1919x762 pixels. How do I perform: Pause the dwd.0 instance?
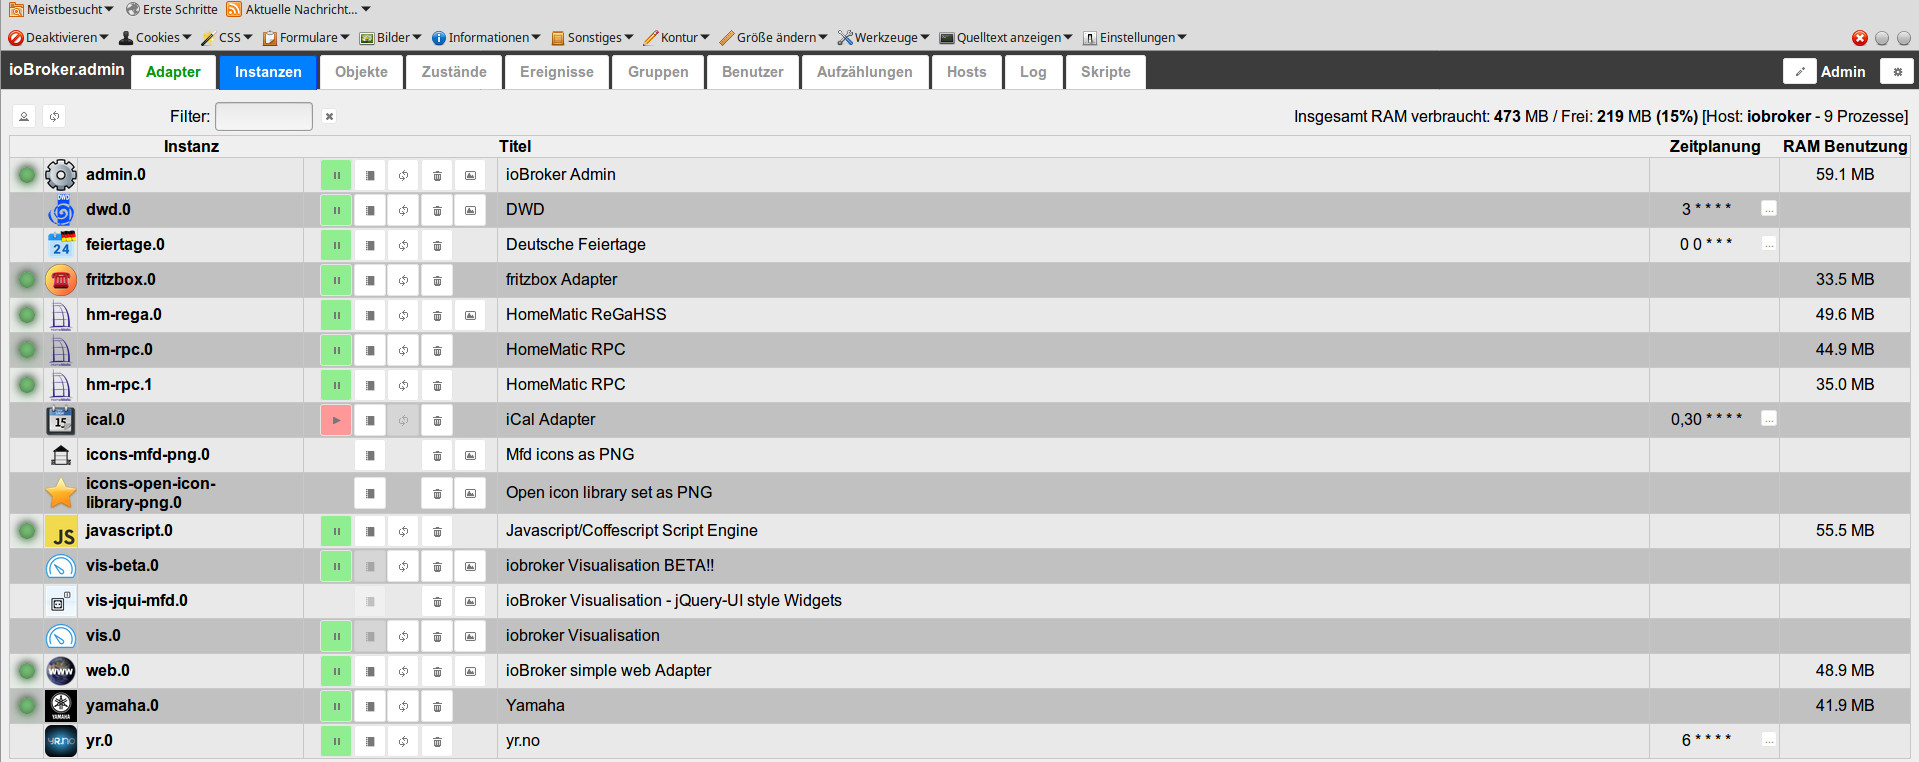pos(336,210)
